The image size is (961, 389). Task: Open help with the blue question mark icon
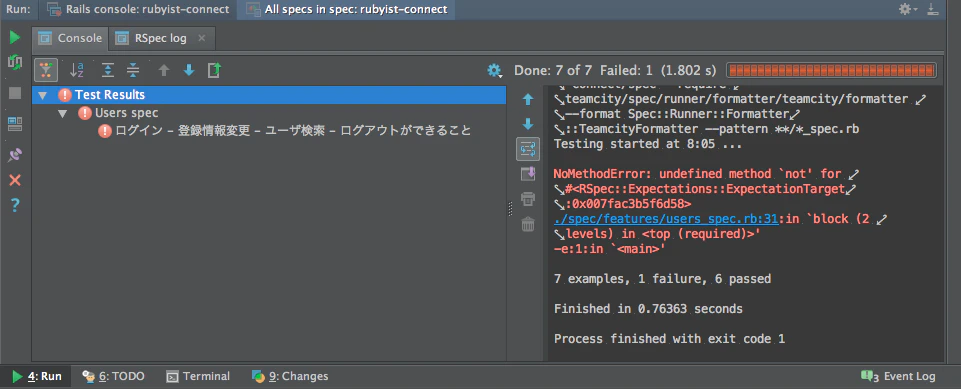(x=15, y=205)
